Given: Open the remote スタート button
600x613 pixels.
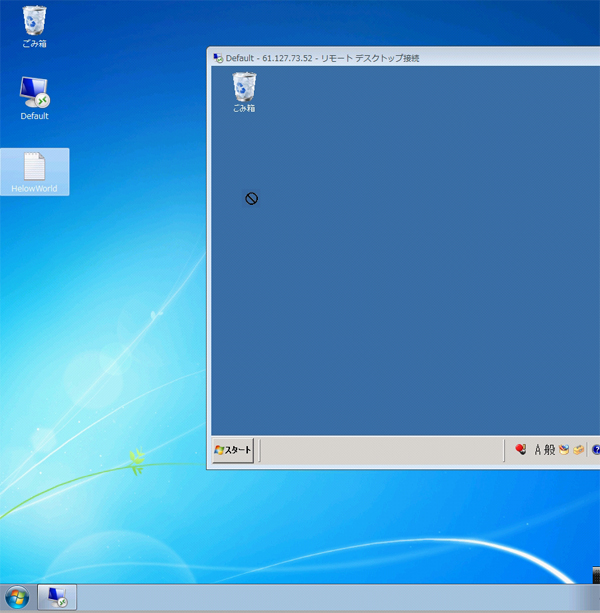Looking at the screenshot, I should pos(233,450).
